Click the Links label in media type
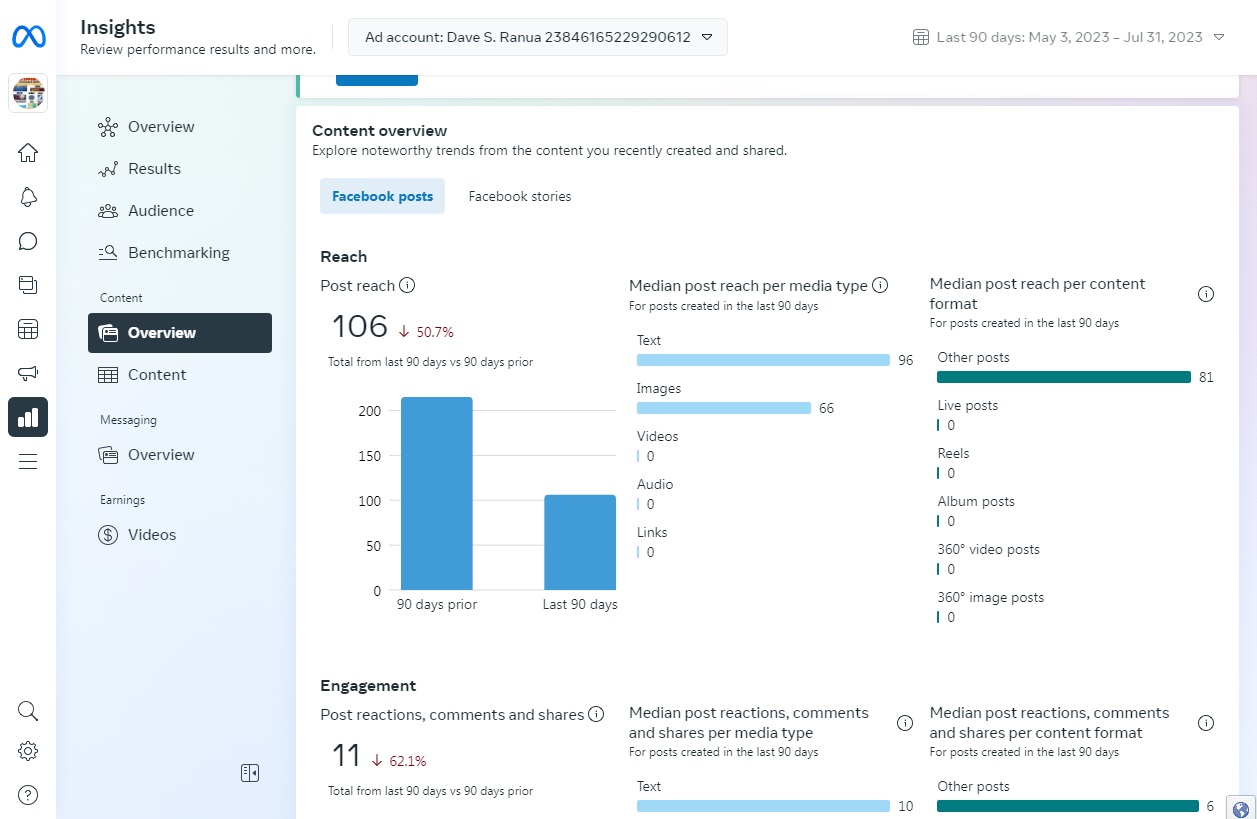The height and width of the screenshot is (819, 1257). pos(652,533)
